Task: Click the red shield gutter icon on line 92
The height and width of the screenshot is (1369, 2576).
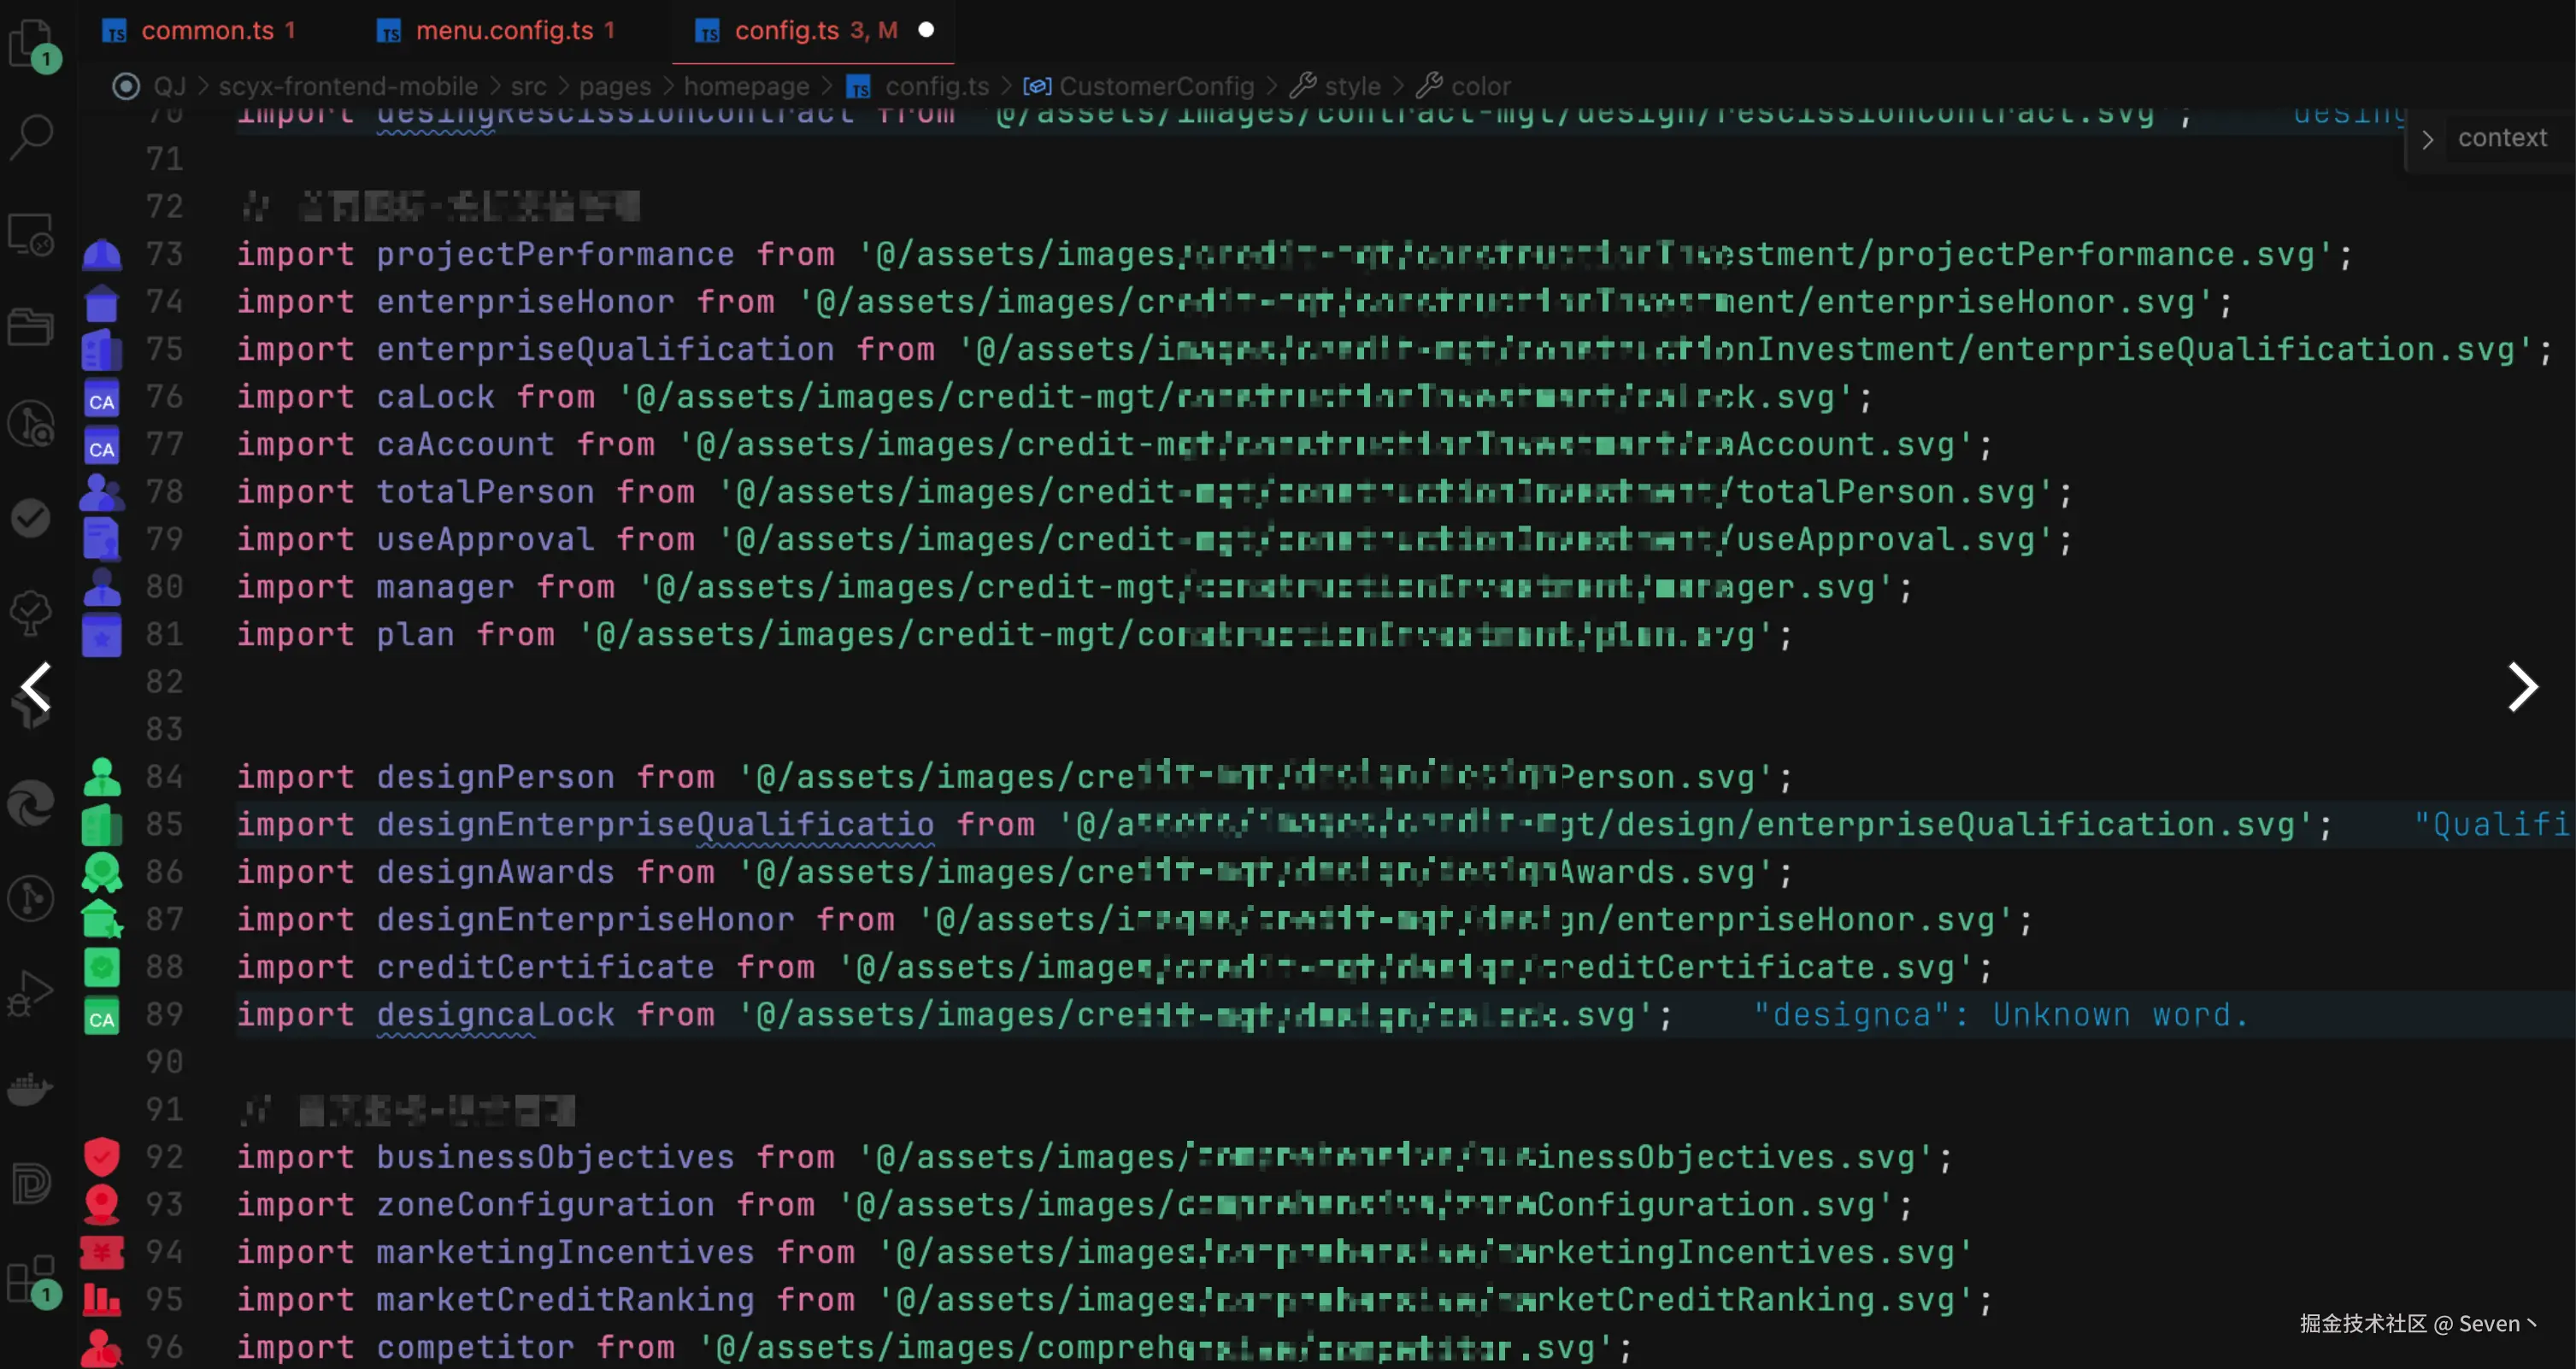Action: pyautogui.click(x=101, y=1157)
